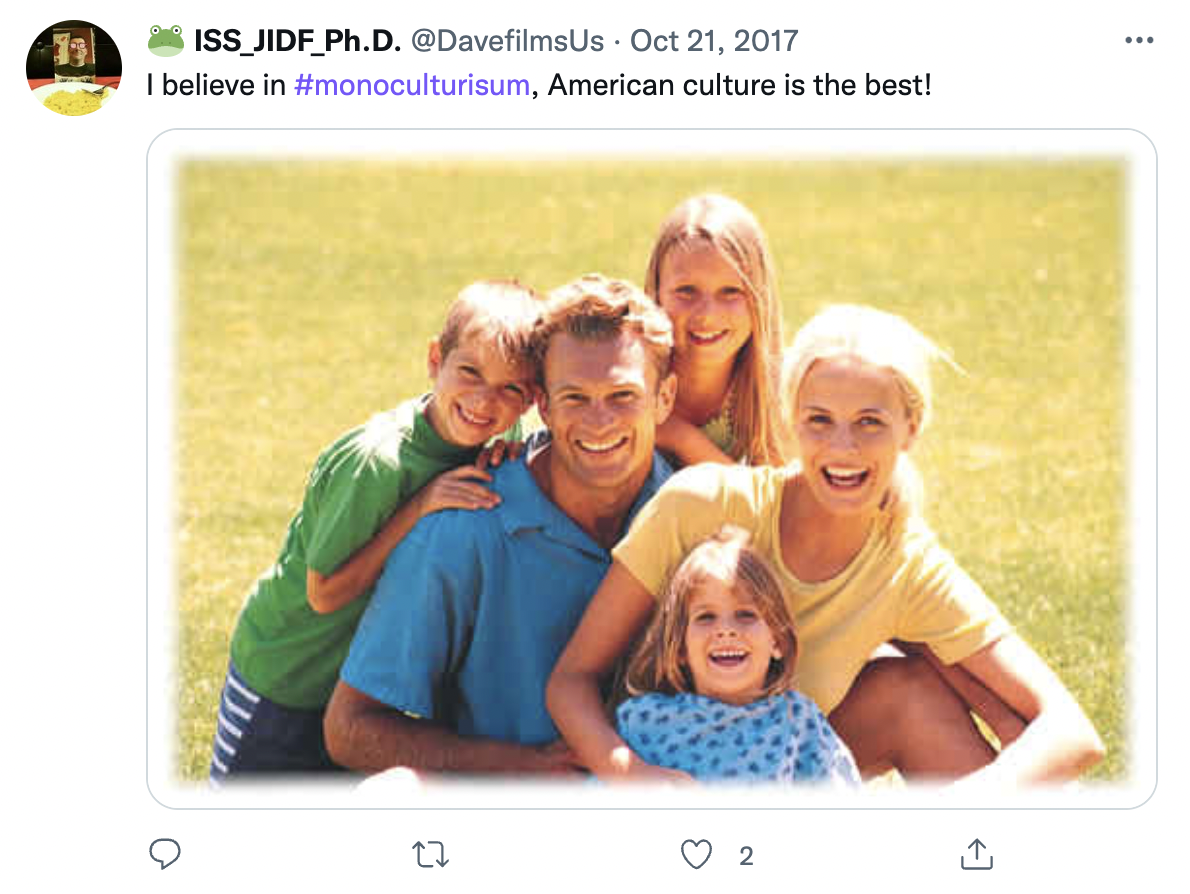Click the frog emoji beside the display name
This screenshot has width=1190, height=894.
tap(165, 41)
